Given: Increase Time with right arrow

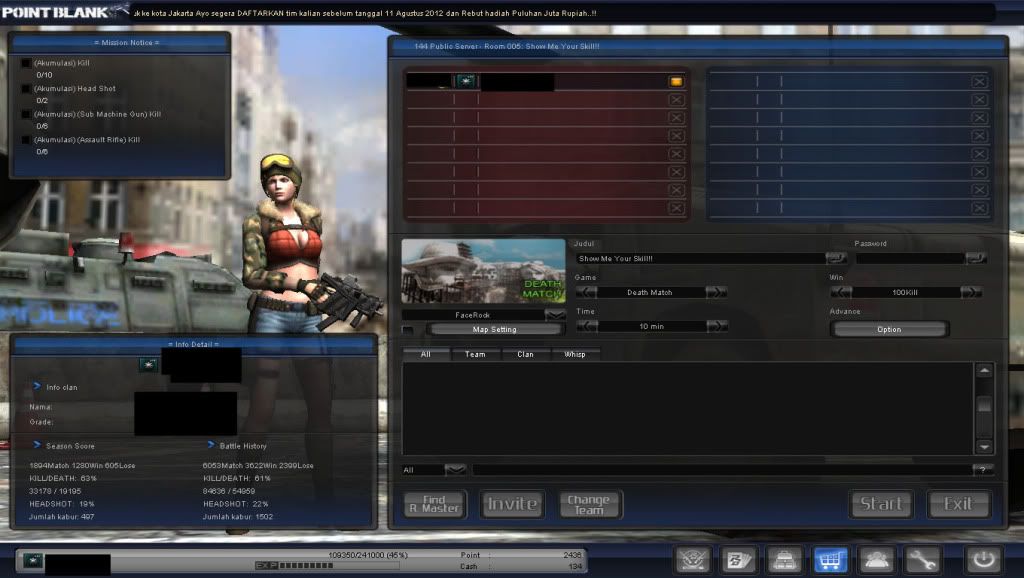Looking at the screenshot, I should click(x=716, y=326).
